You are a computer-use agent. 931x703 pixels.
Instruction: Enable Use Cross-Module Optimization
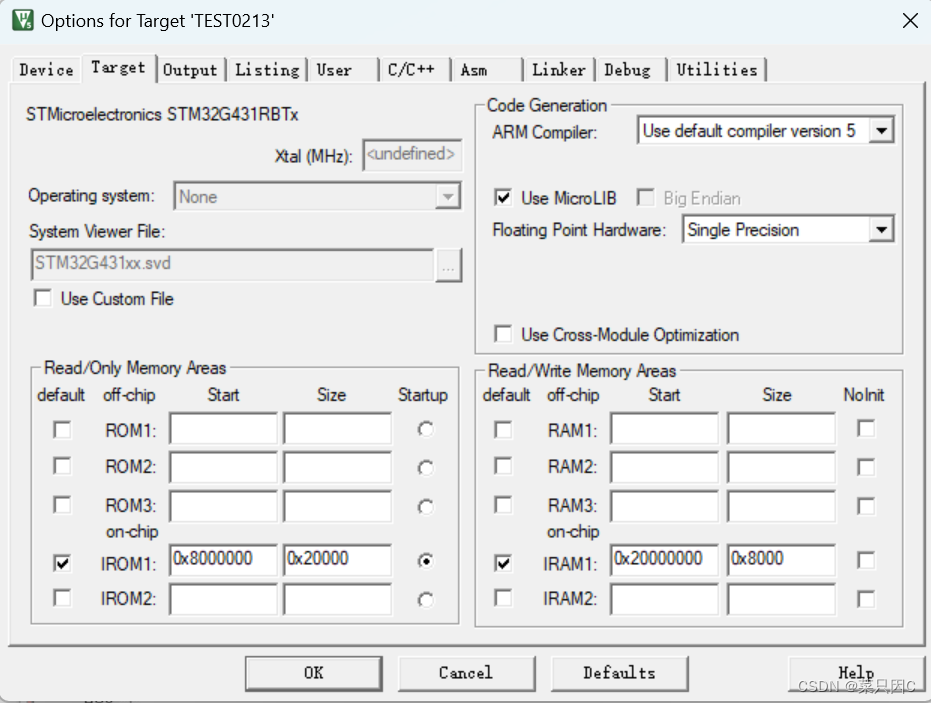pyautogui.click(x=503, y=334)
